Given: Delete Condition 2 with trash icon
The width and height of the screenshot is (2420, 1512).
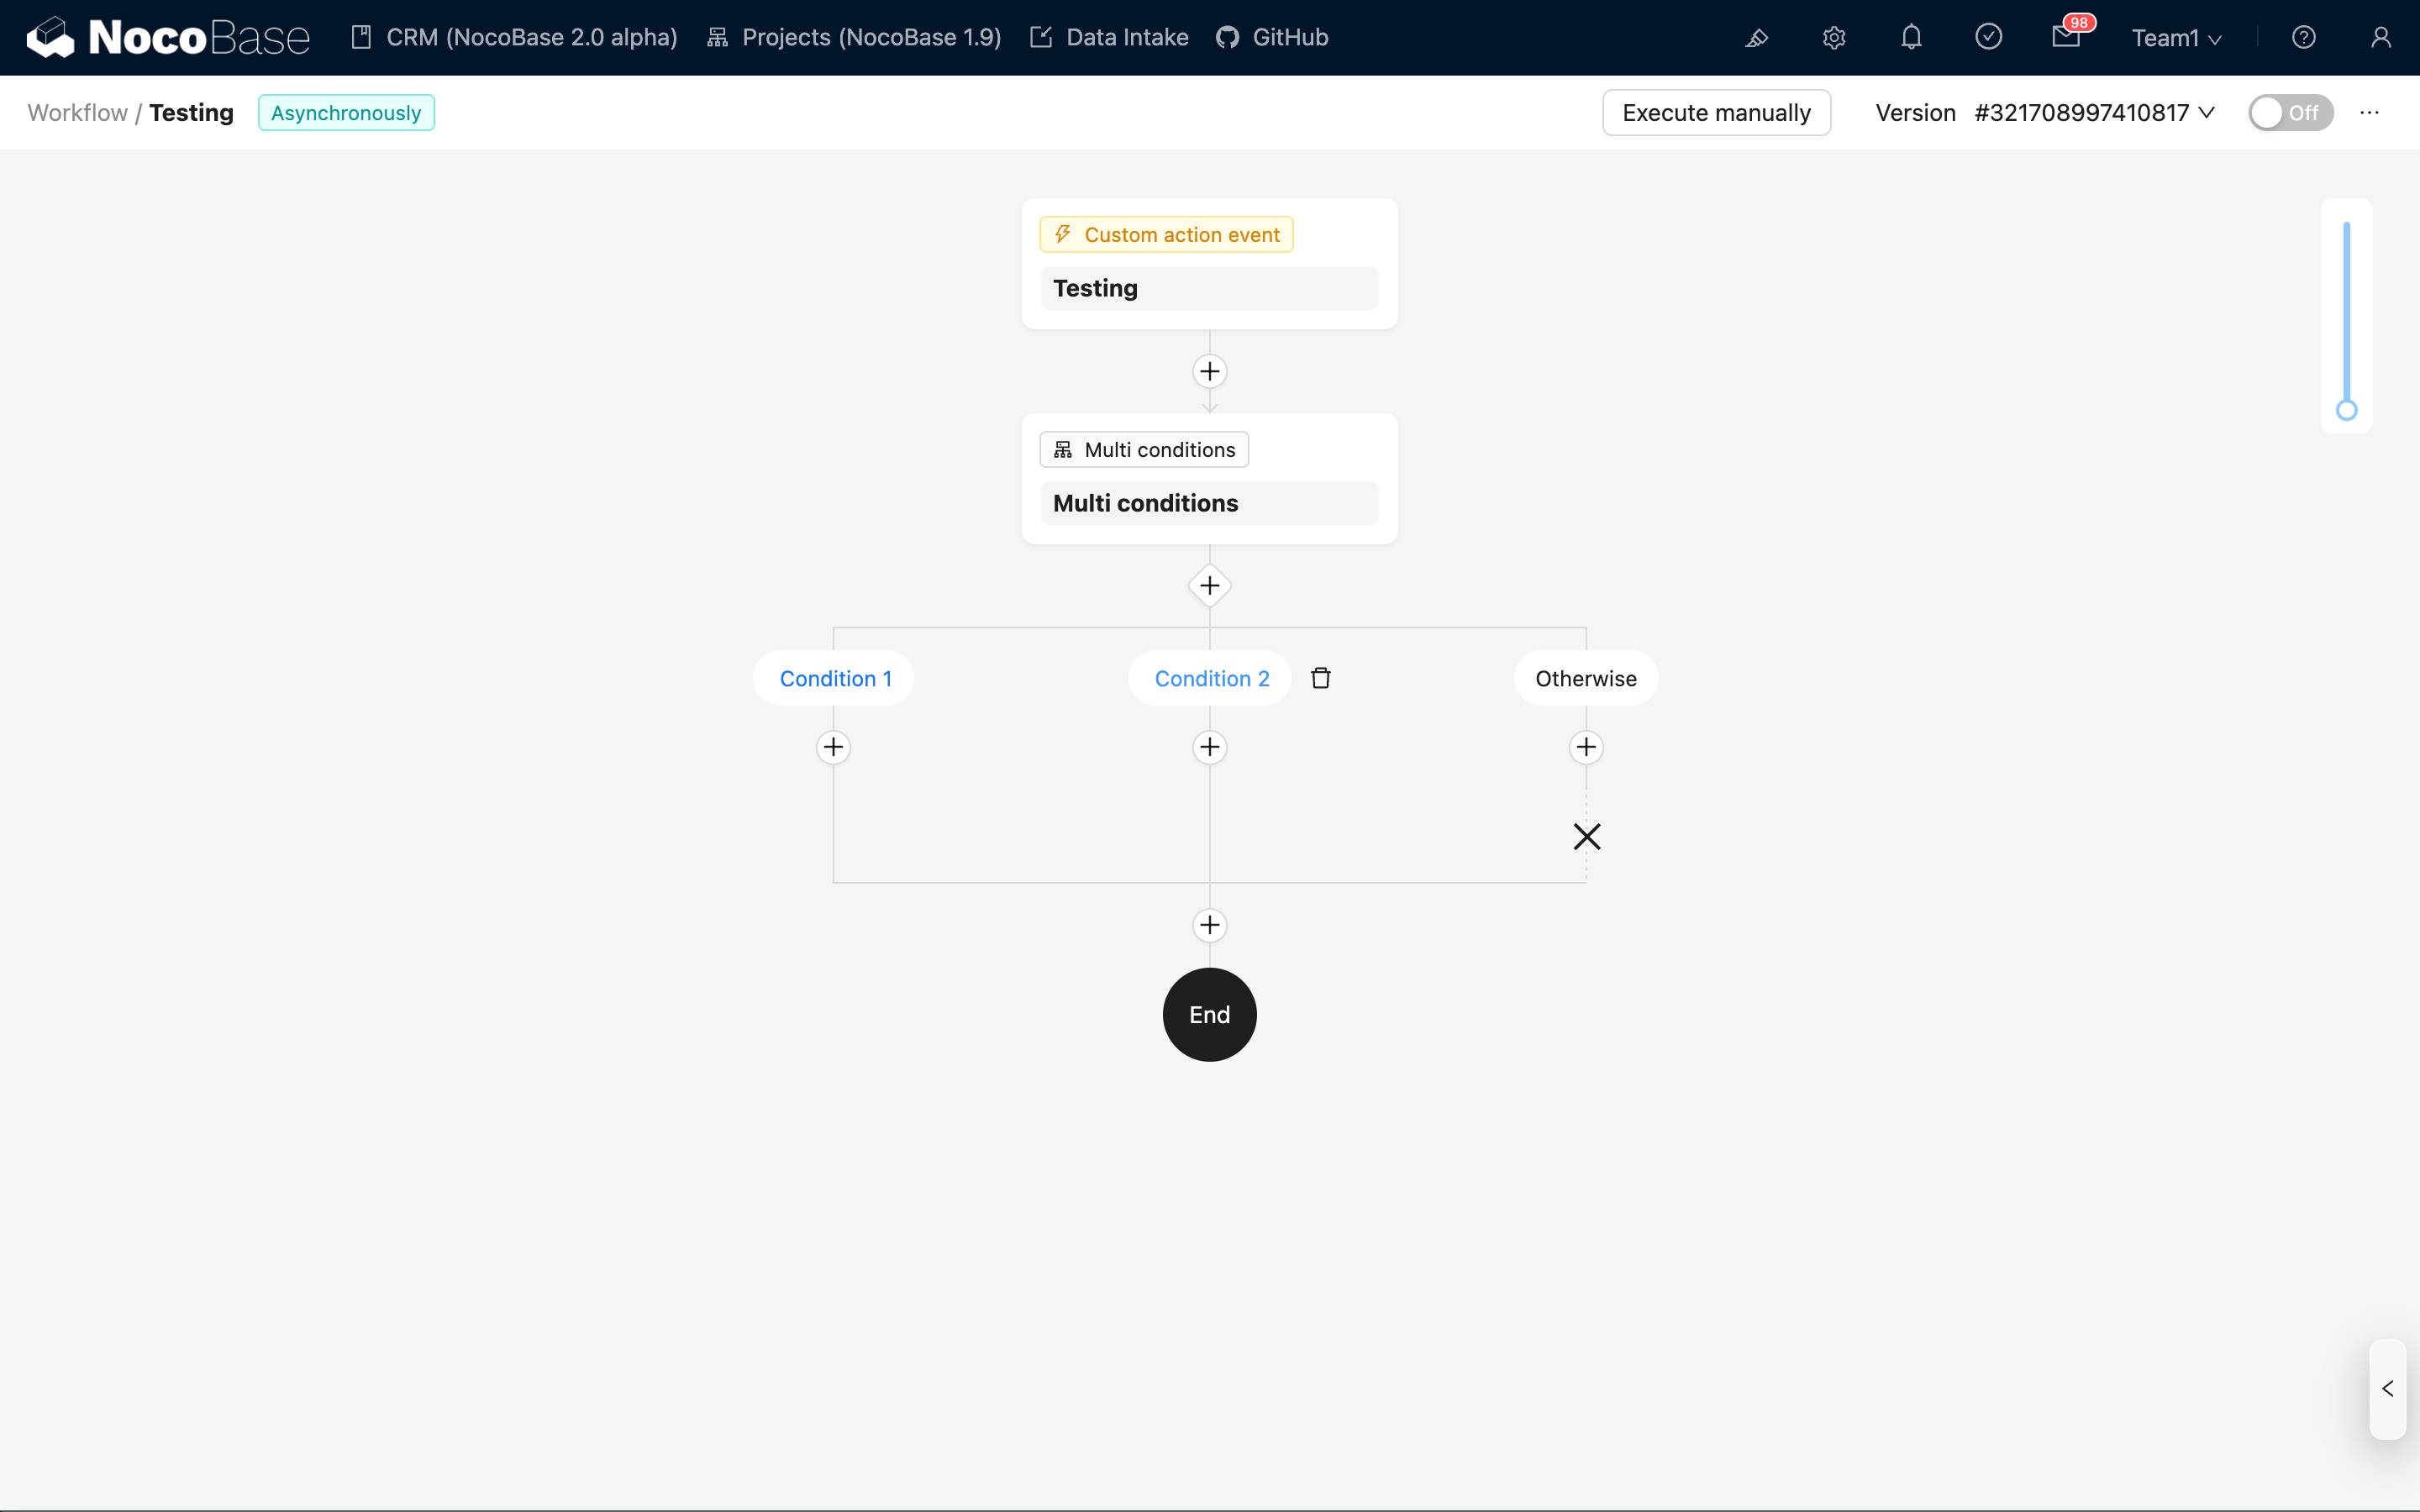Looking at the screenshot, I should tap(1320, 678).
